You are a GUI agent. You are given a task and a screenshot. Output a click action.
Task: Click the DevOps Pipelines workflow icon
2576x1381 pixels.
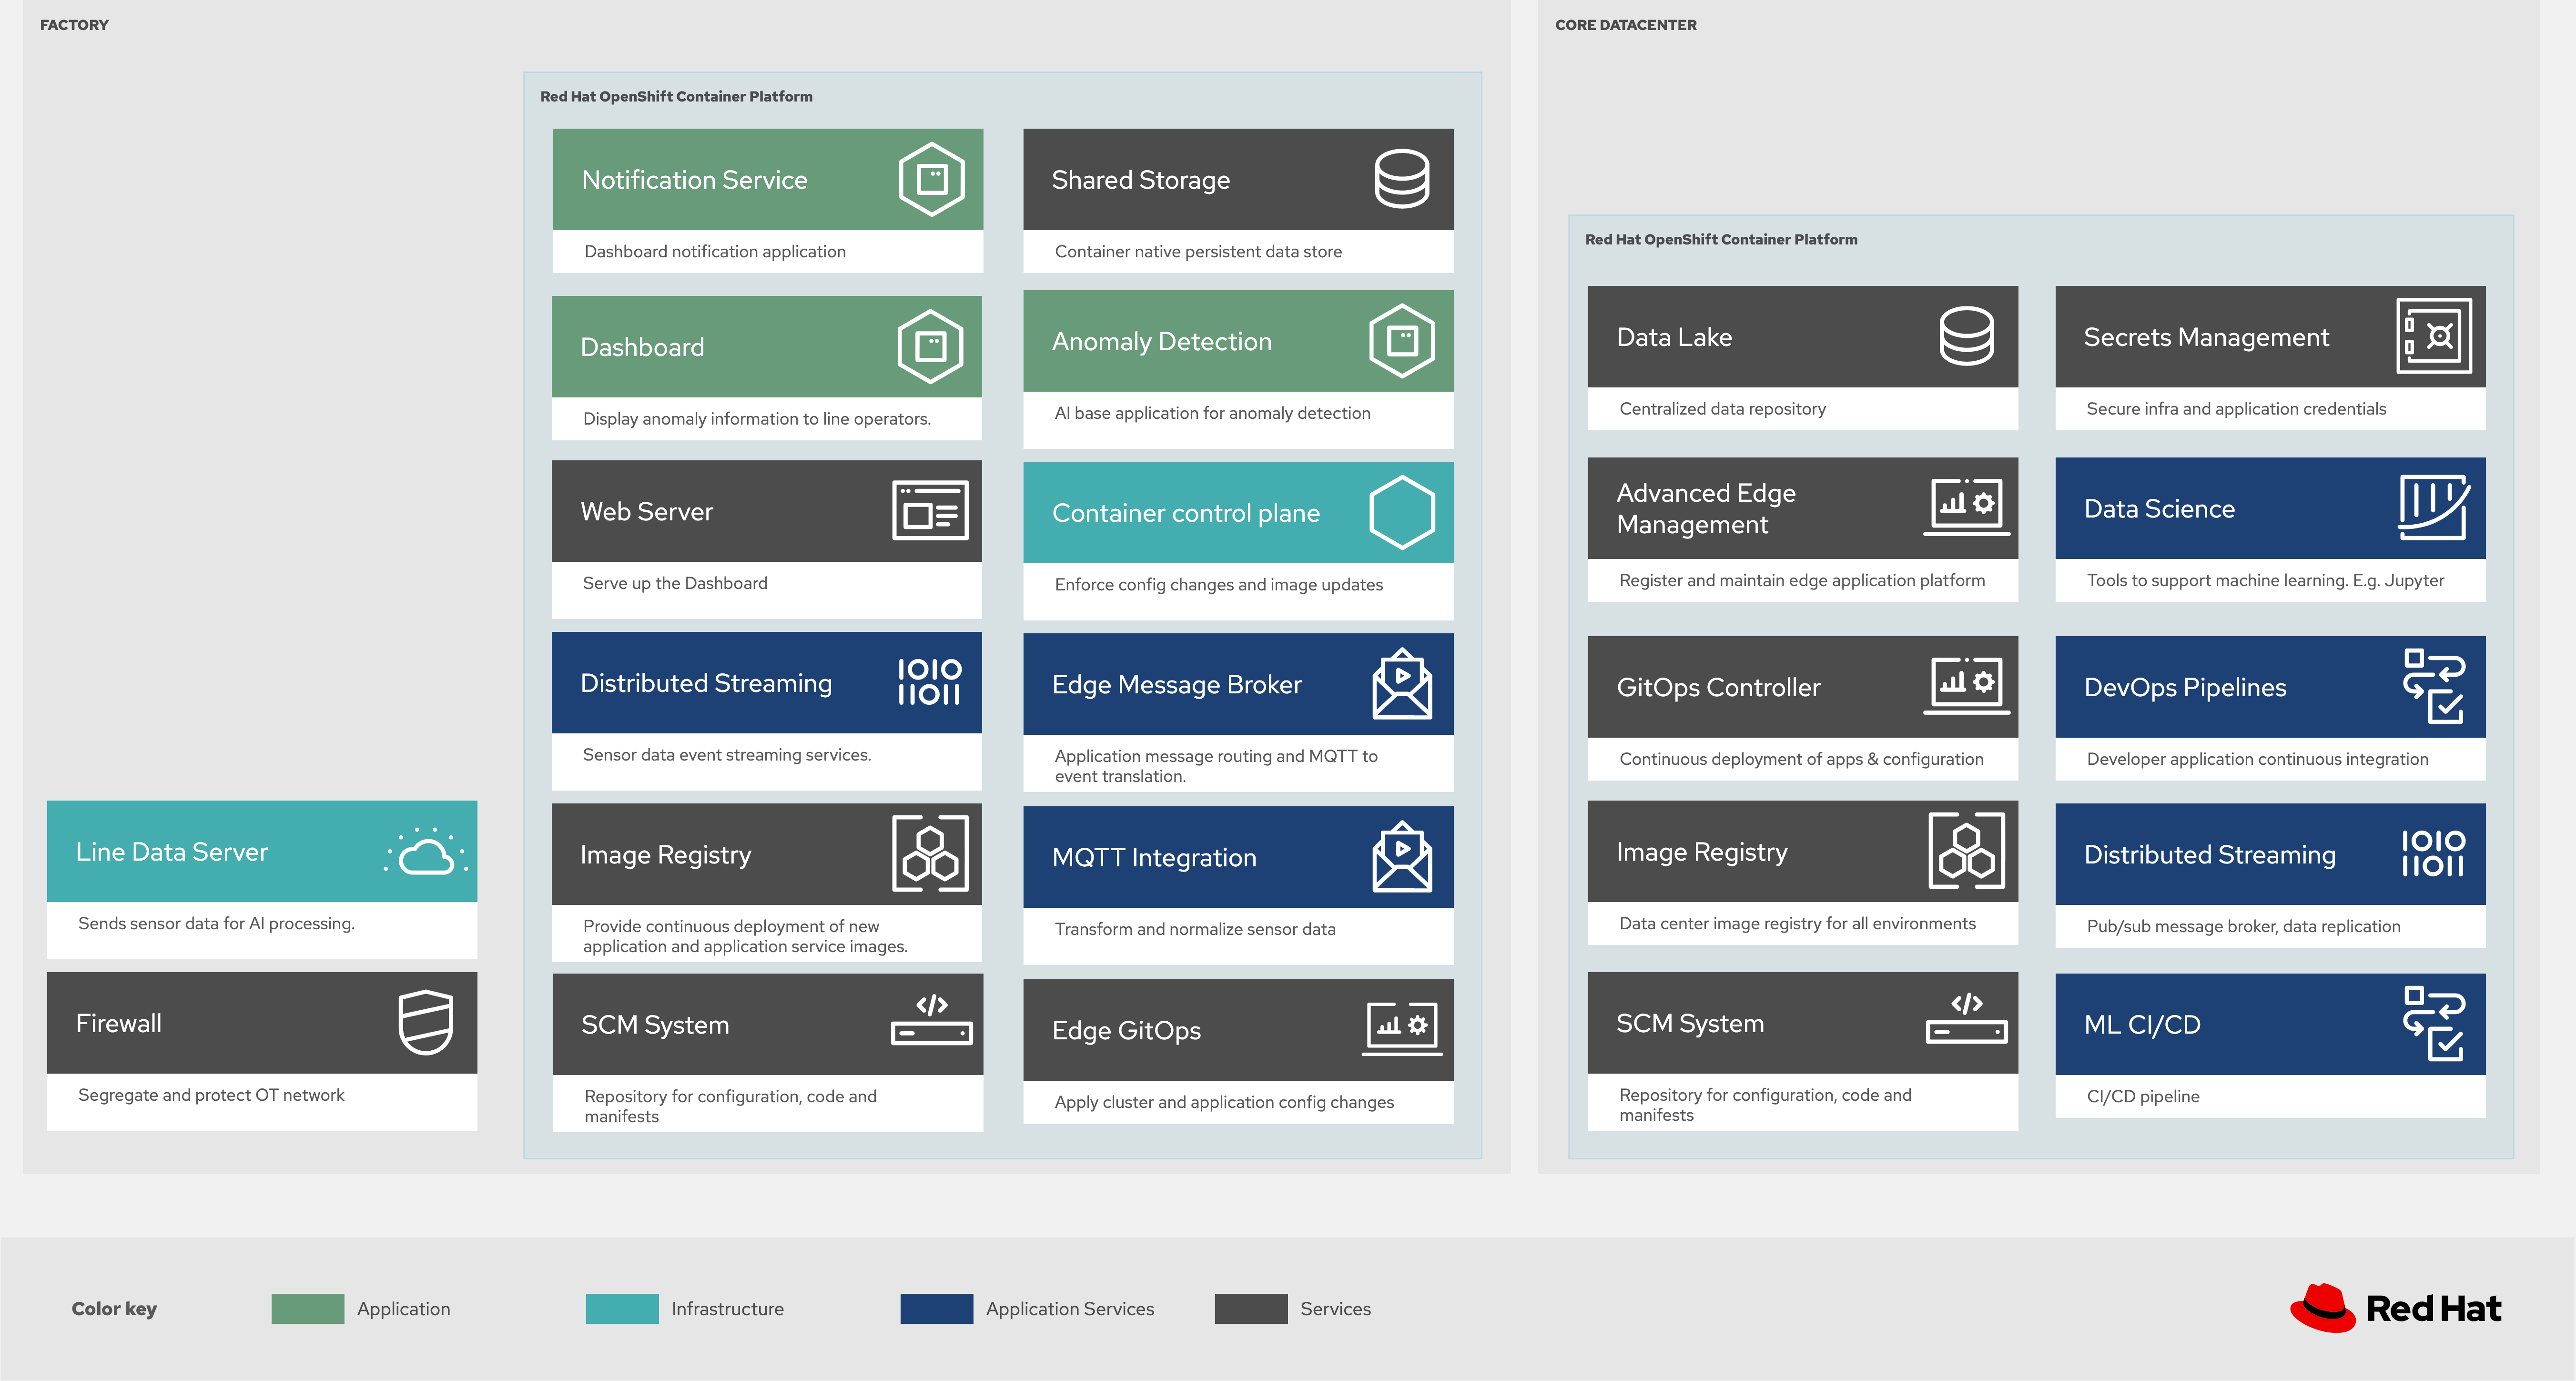click(x=2433, y=686)
